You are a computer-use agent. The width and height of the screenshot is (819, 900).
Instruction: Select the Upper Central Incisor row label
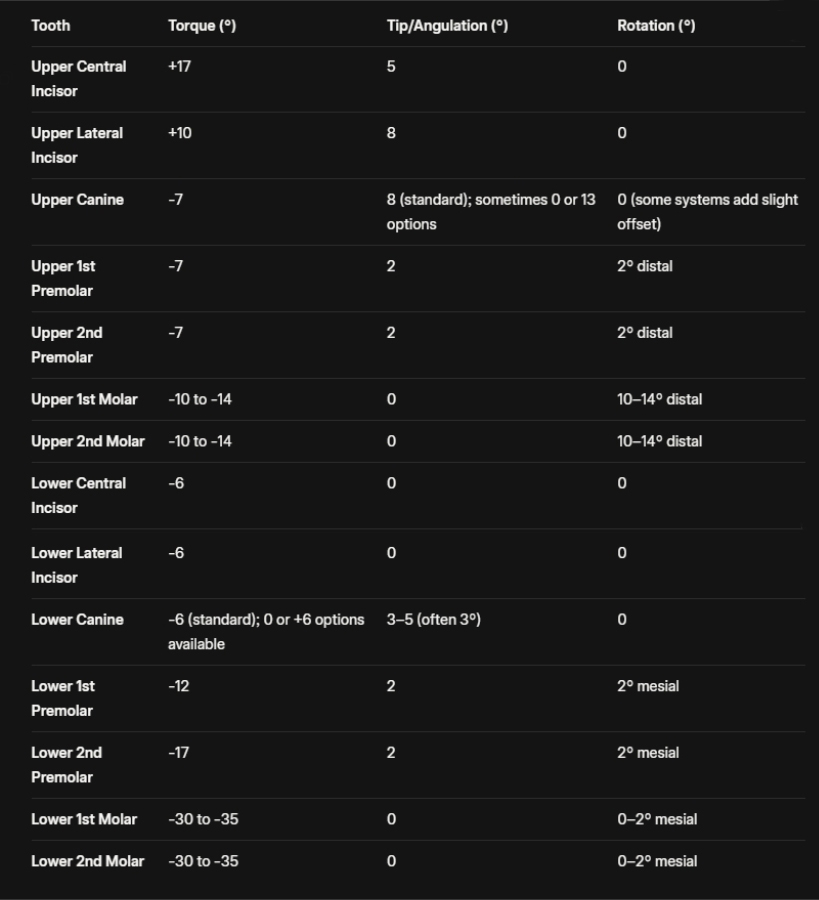tap(78, 79)
